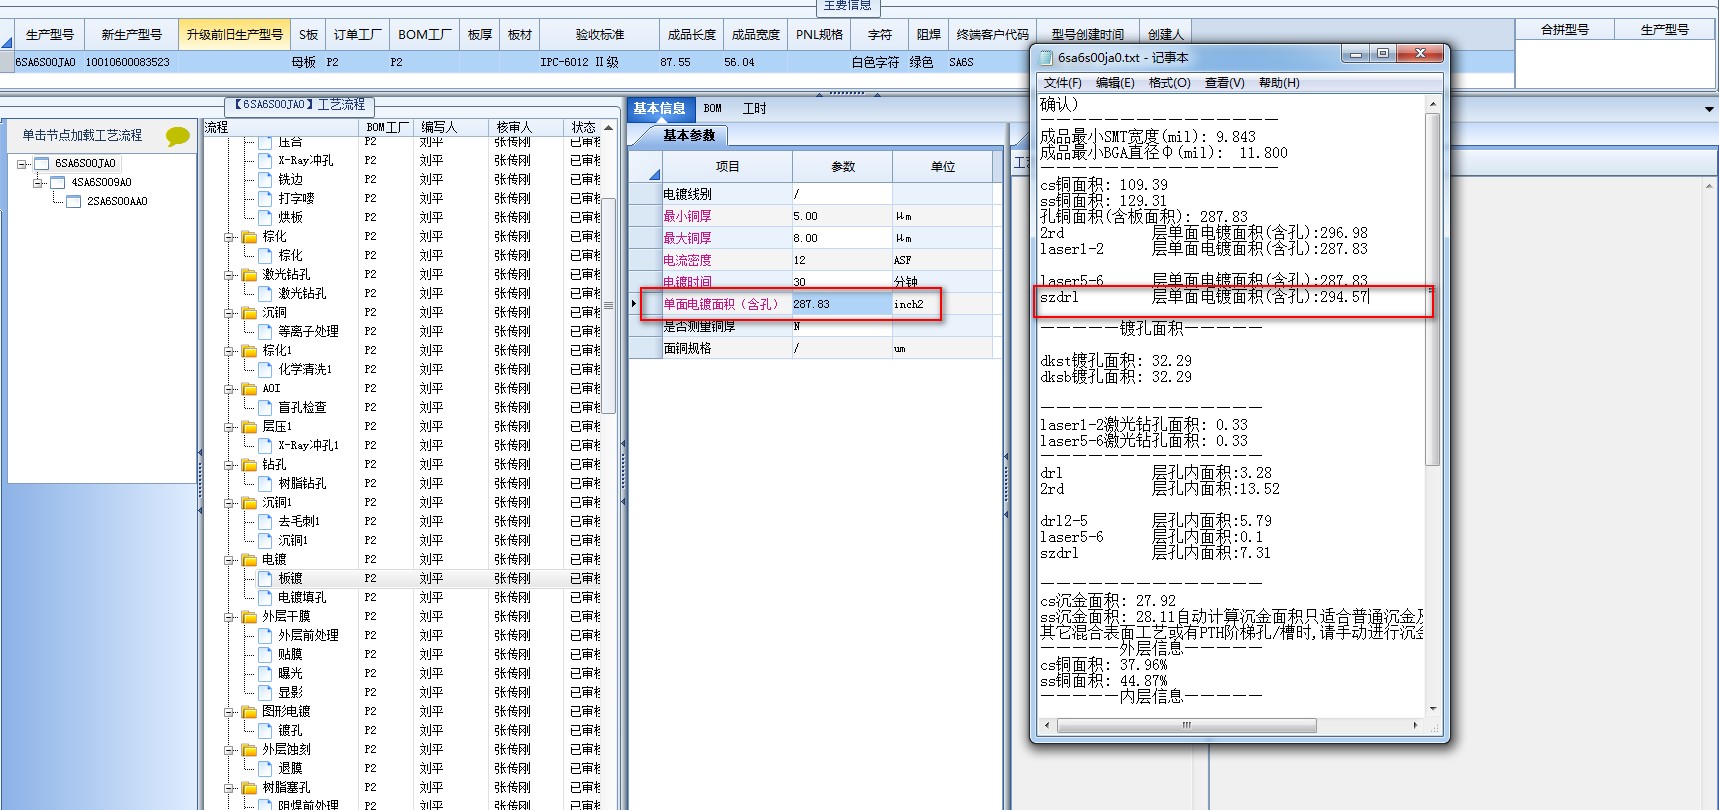Switch to the 工时 tab
The image size is (1719, 810).
(754, 108)
